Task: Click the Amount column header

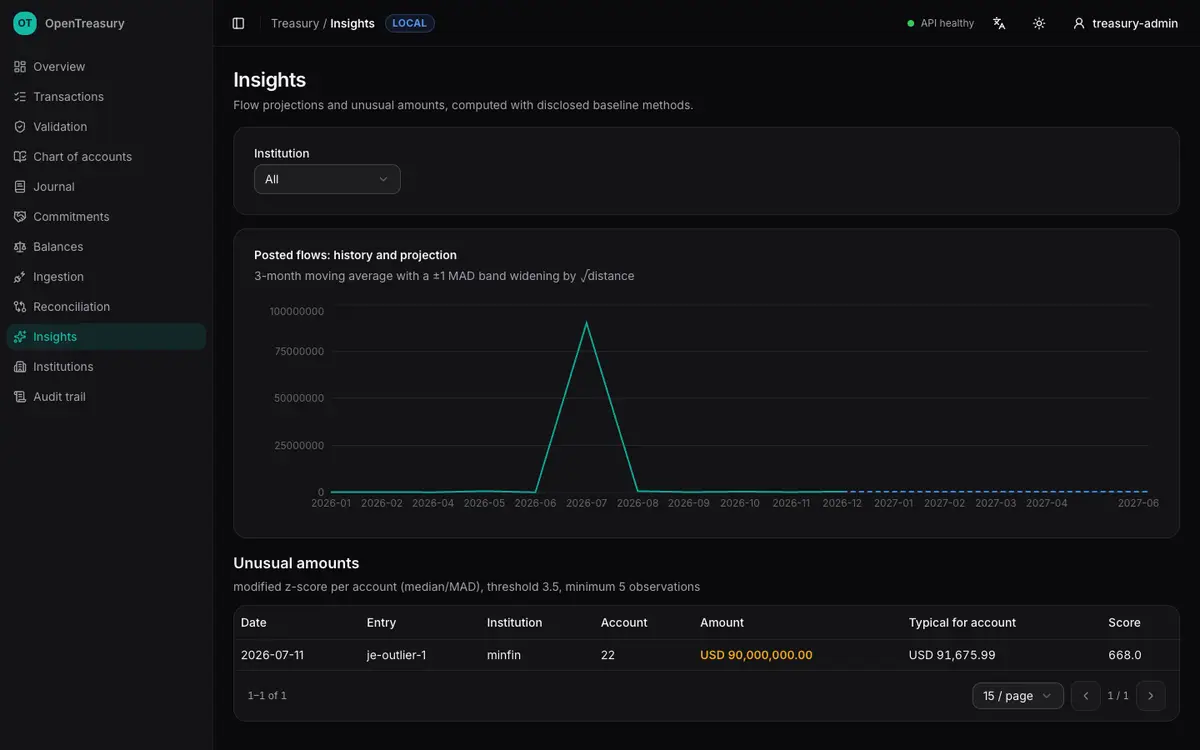Action: click(722, 622)
